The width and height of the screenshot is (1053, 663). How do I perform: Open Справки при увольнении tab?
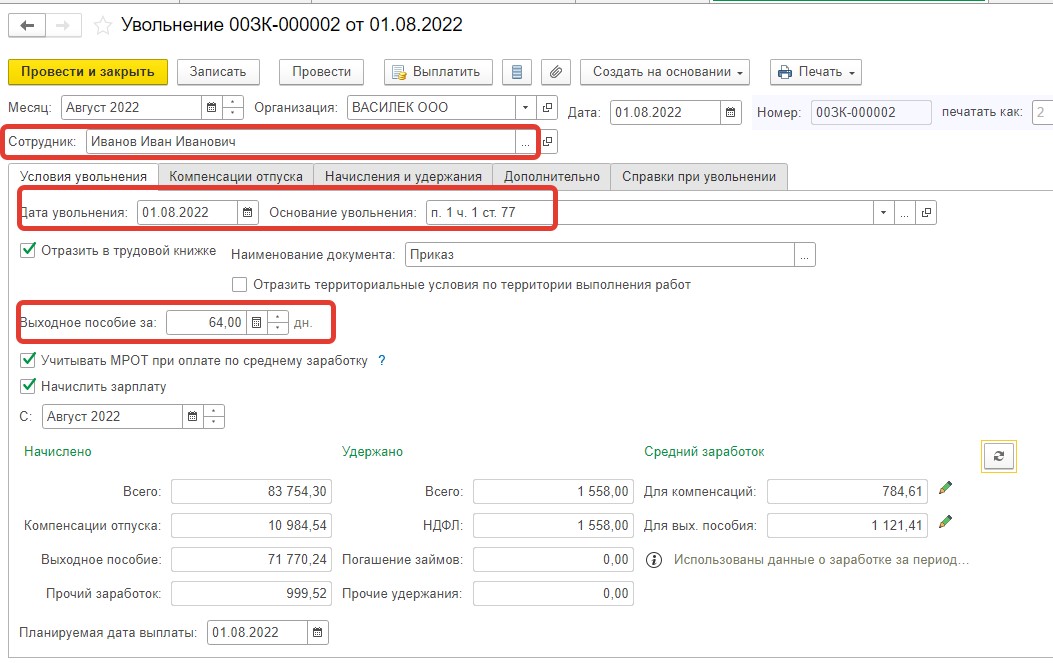(x=698, y=177)
